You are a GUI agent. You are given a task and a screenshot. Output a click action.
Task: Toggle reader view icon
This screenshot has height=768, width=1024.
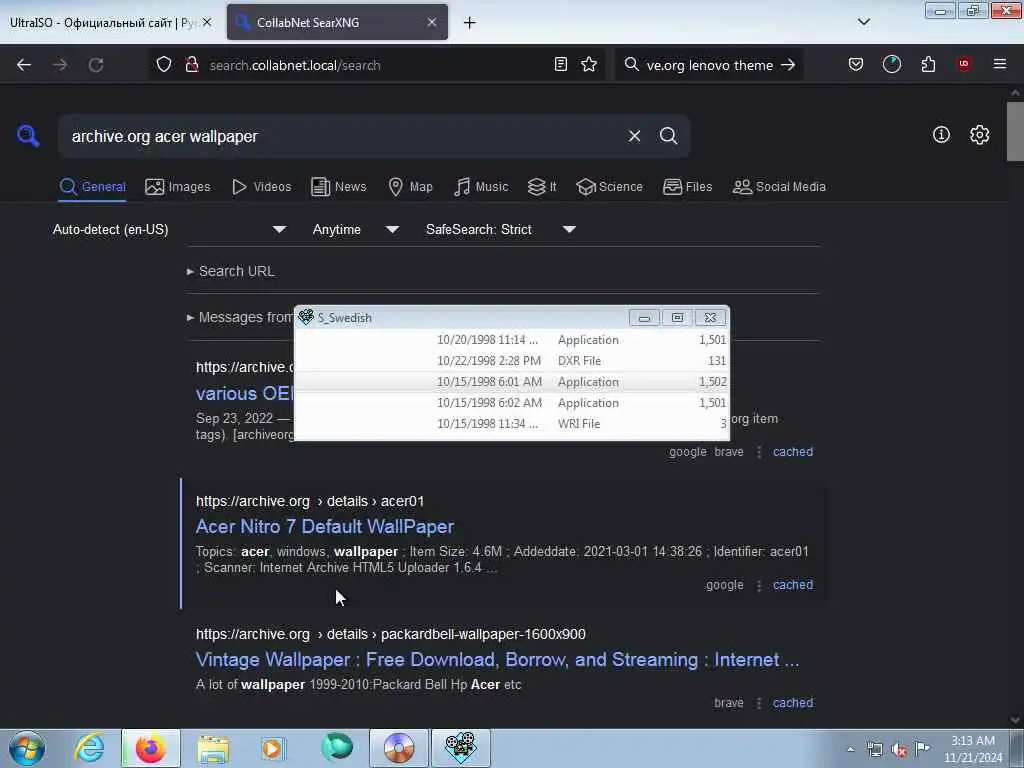click(x=560, y=64)
